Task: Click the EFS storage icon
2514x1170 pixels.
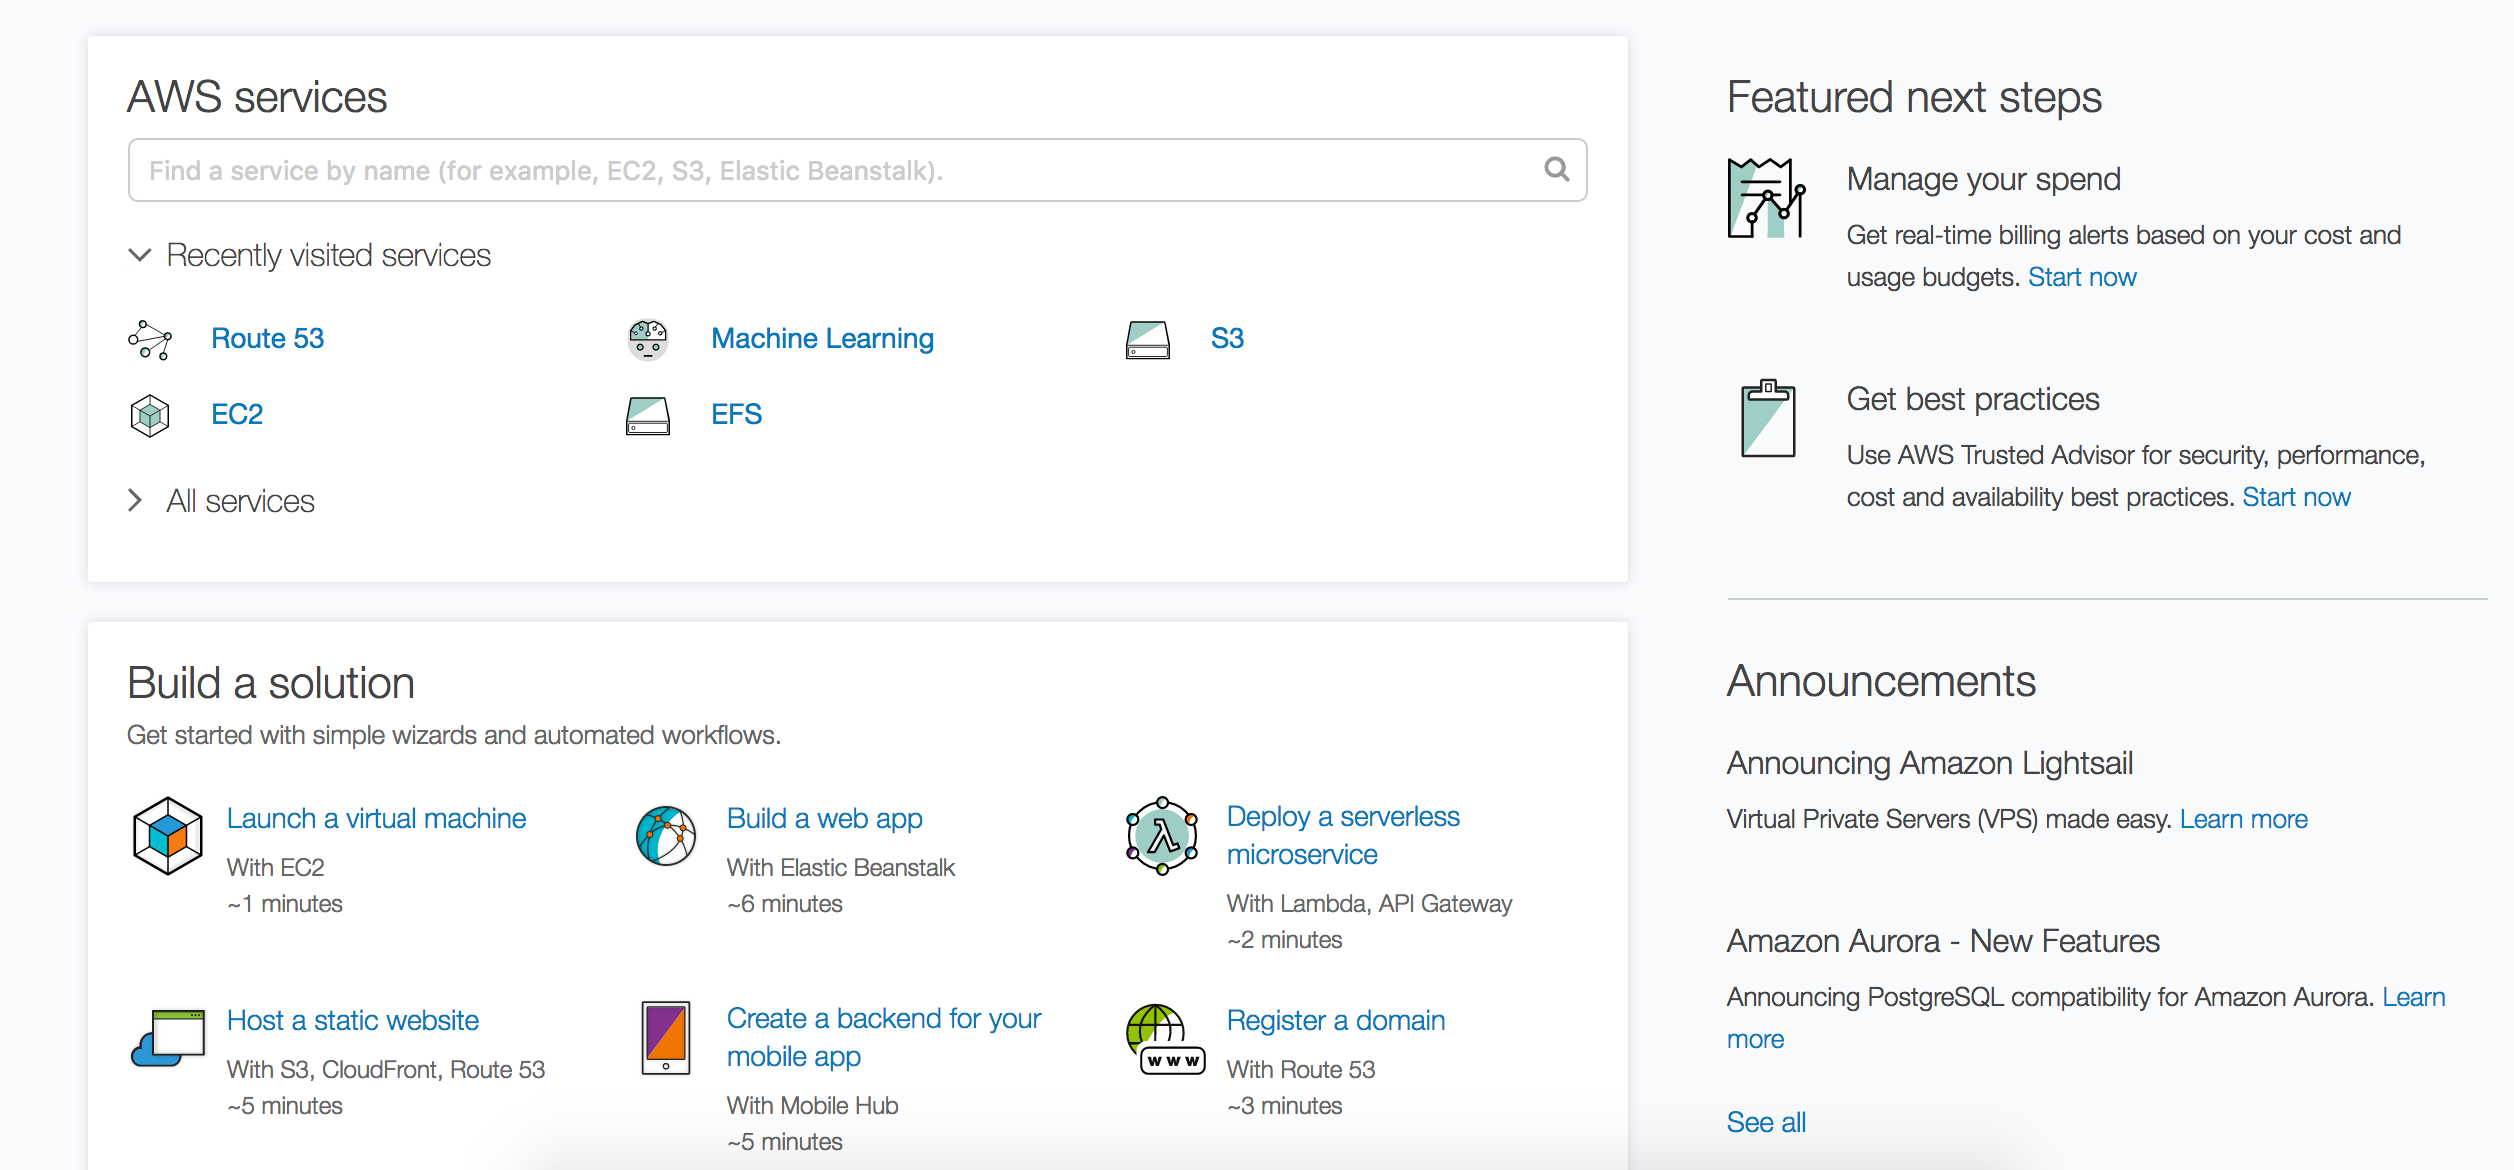Action: pyautogui.click(x=648, y=415)
